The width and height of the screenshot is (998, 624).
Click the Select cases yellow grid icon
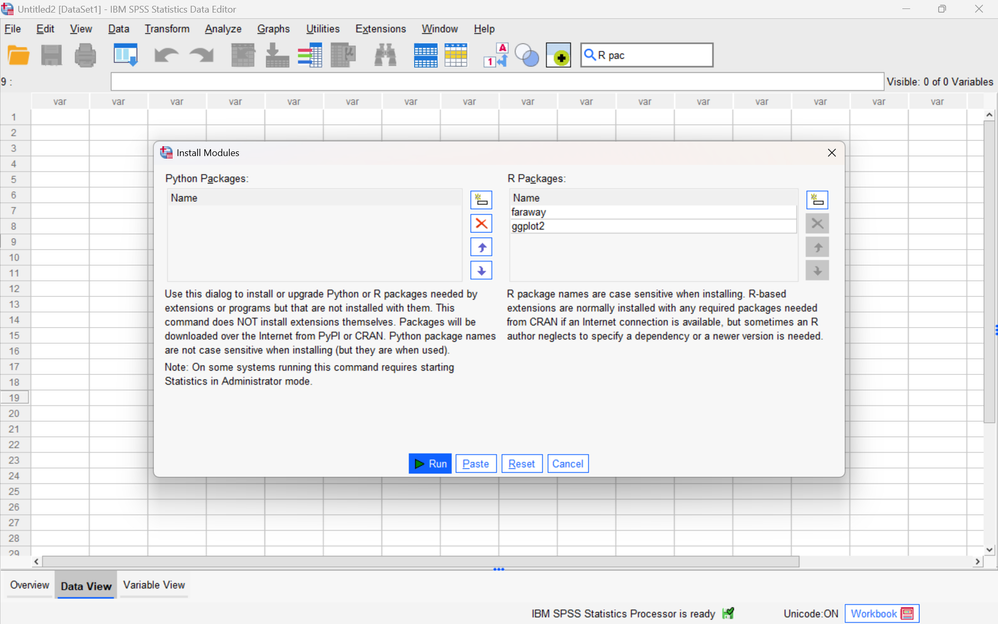456,55
